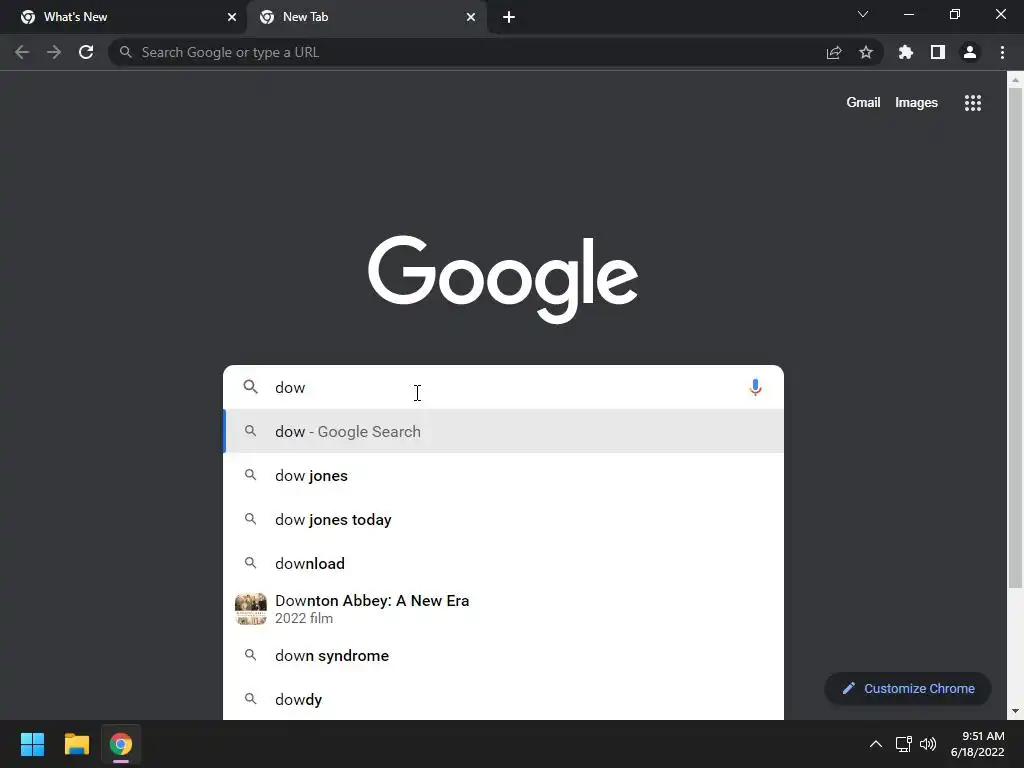Open the volume tray icon
The height and width of the screenshot is (768, 1024).
pos(927,744)
